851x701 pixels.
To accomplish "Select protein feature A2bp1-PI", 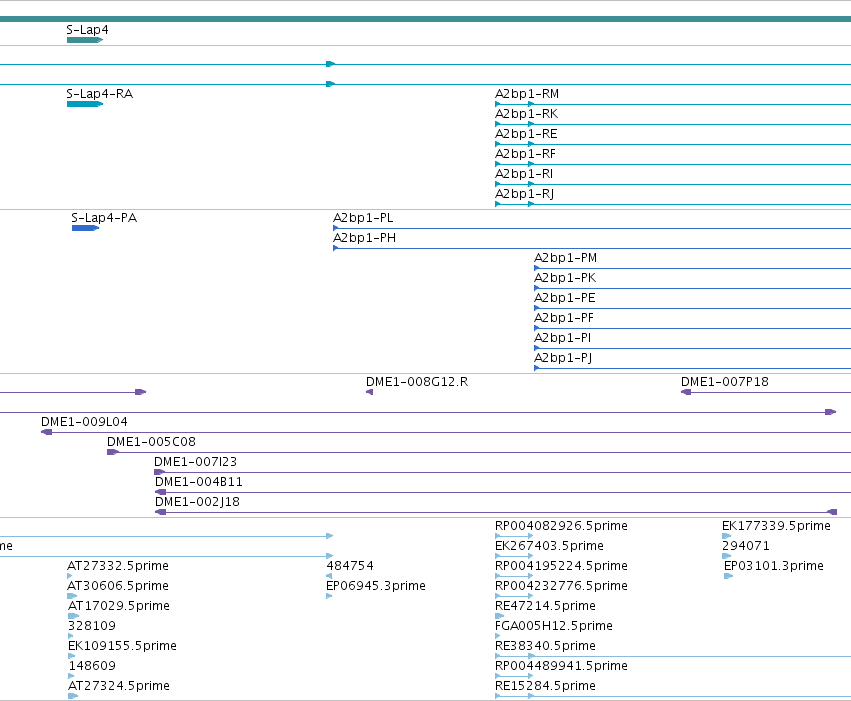I will pyautogui.click(x=563, y=339).
